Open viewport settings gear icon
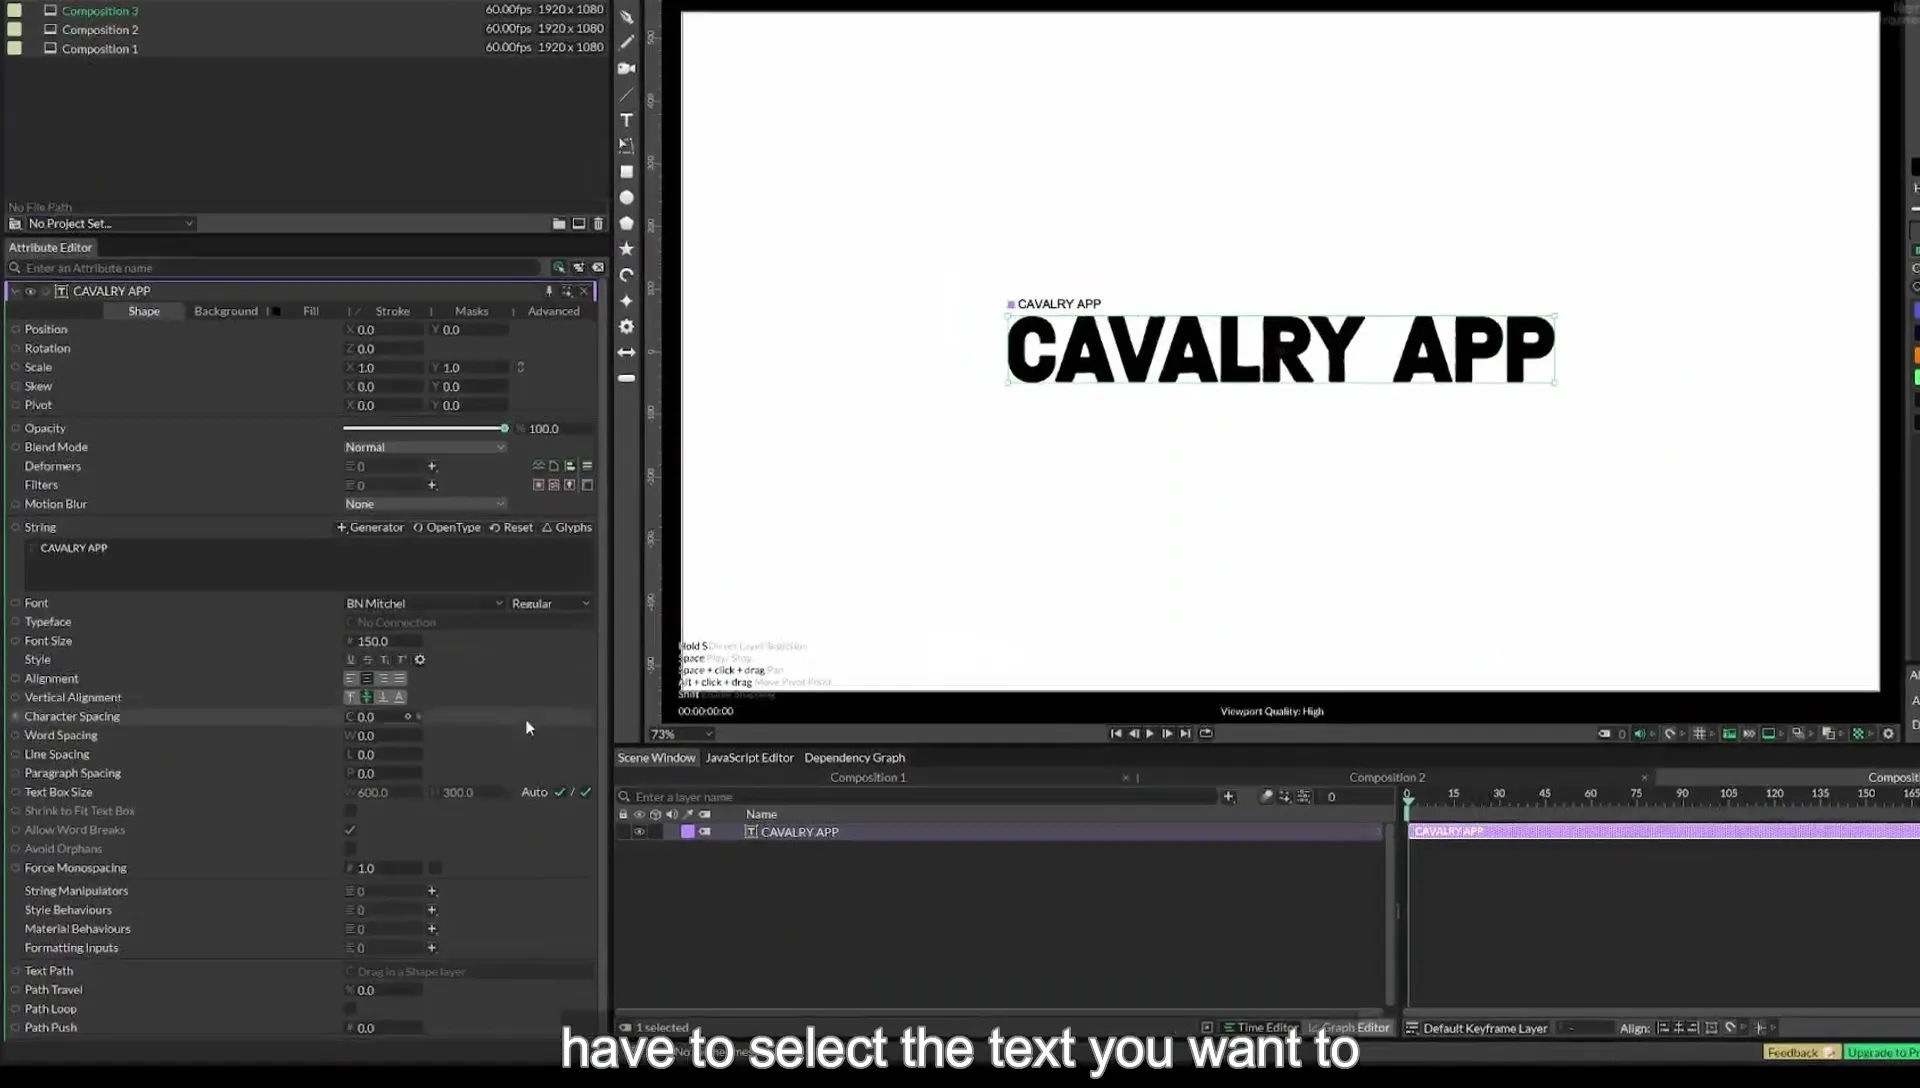The width and height of the screenshot is (1920, 1088). (x=1888, y=733)
